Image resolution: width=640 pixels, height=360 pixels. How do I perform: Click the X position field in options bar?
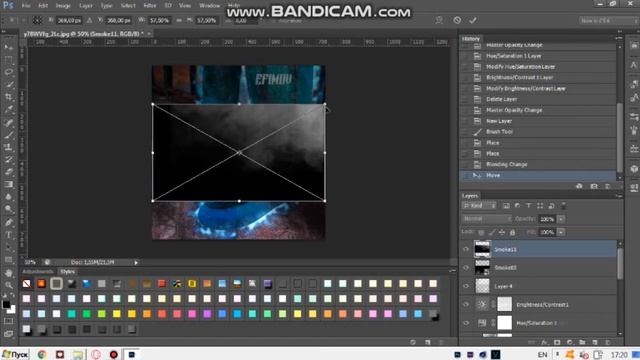coord(69,20)
